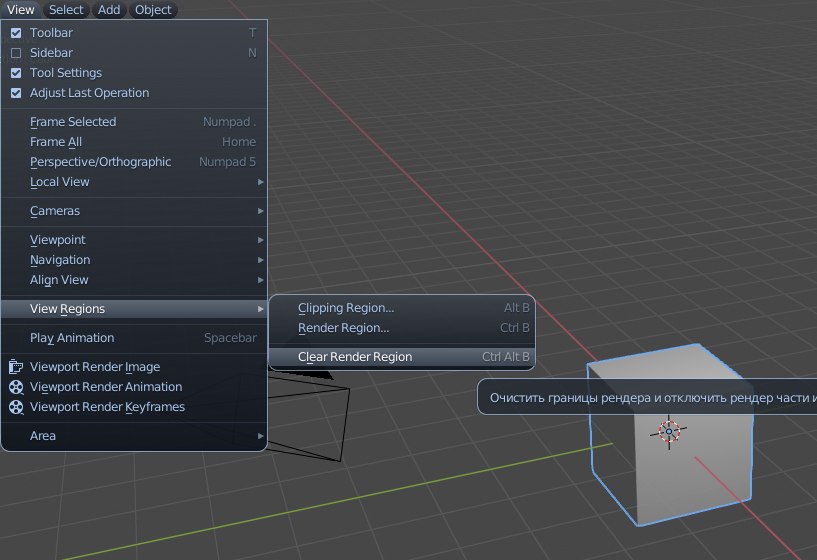Switch Perspective/Orthographic view
The height and width of the screenshot is (560, 817).
click(x=134, y=161)
